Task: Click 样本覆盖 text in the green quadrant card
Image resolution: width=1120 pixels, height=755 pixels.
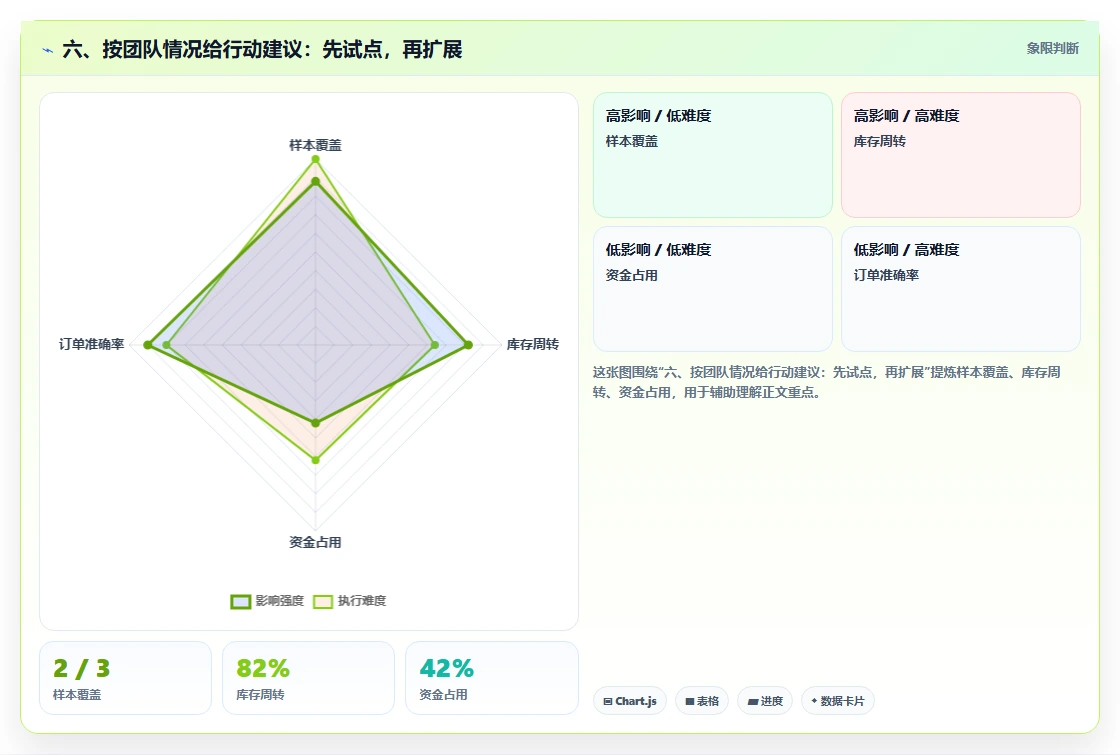Action: [x=631, y=141]
